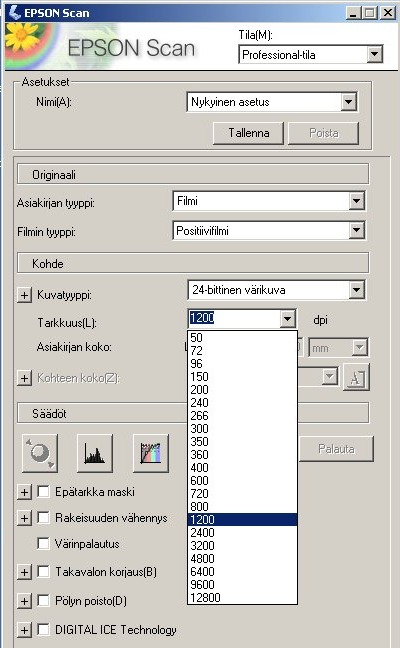Enable the Epätarkka maski checkbox
Viewport: 400px width, 648px height.
coord(43,491)
